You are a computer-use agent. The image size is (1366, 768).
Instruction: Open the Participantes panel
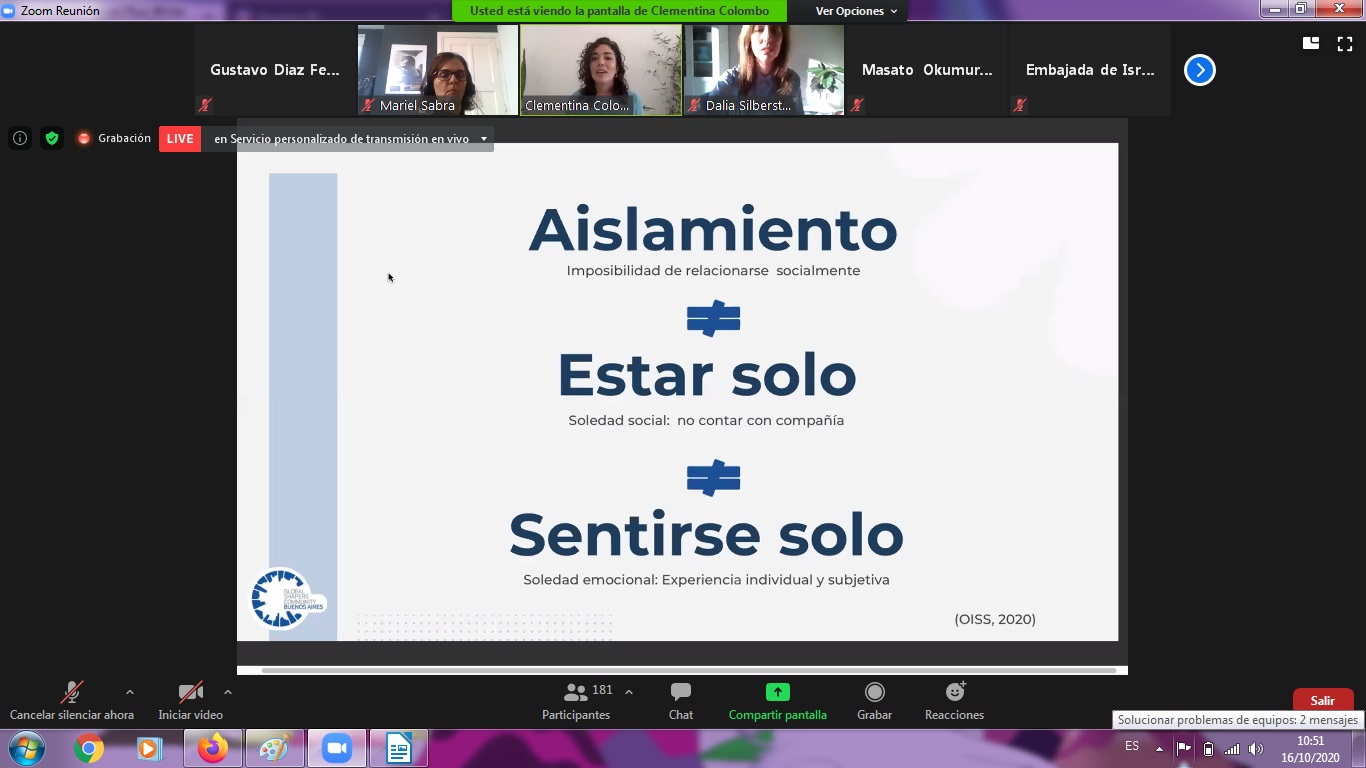point(576,702)
